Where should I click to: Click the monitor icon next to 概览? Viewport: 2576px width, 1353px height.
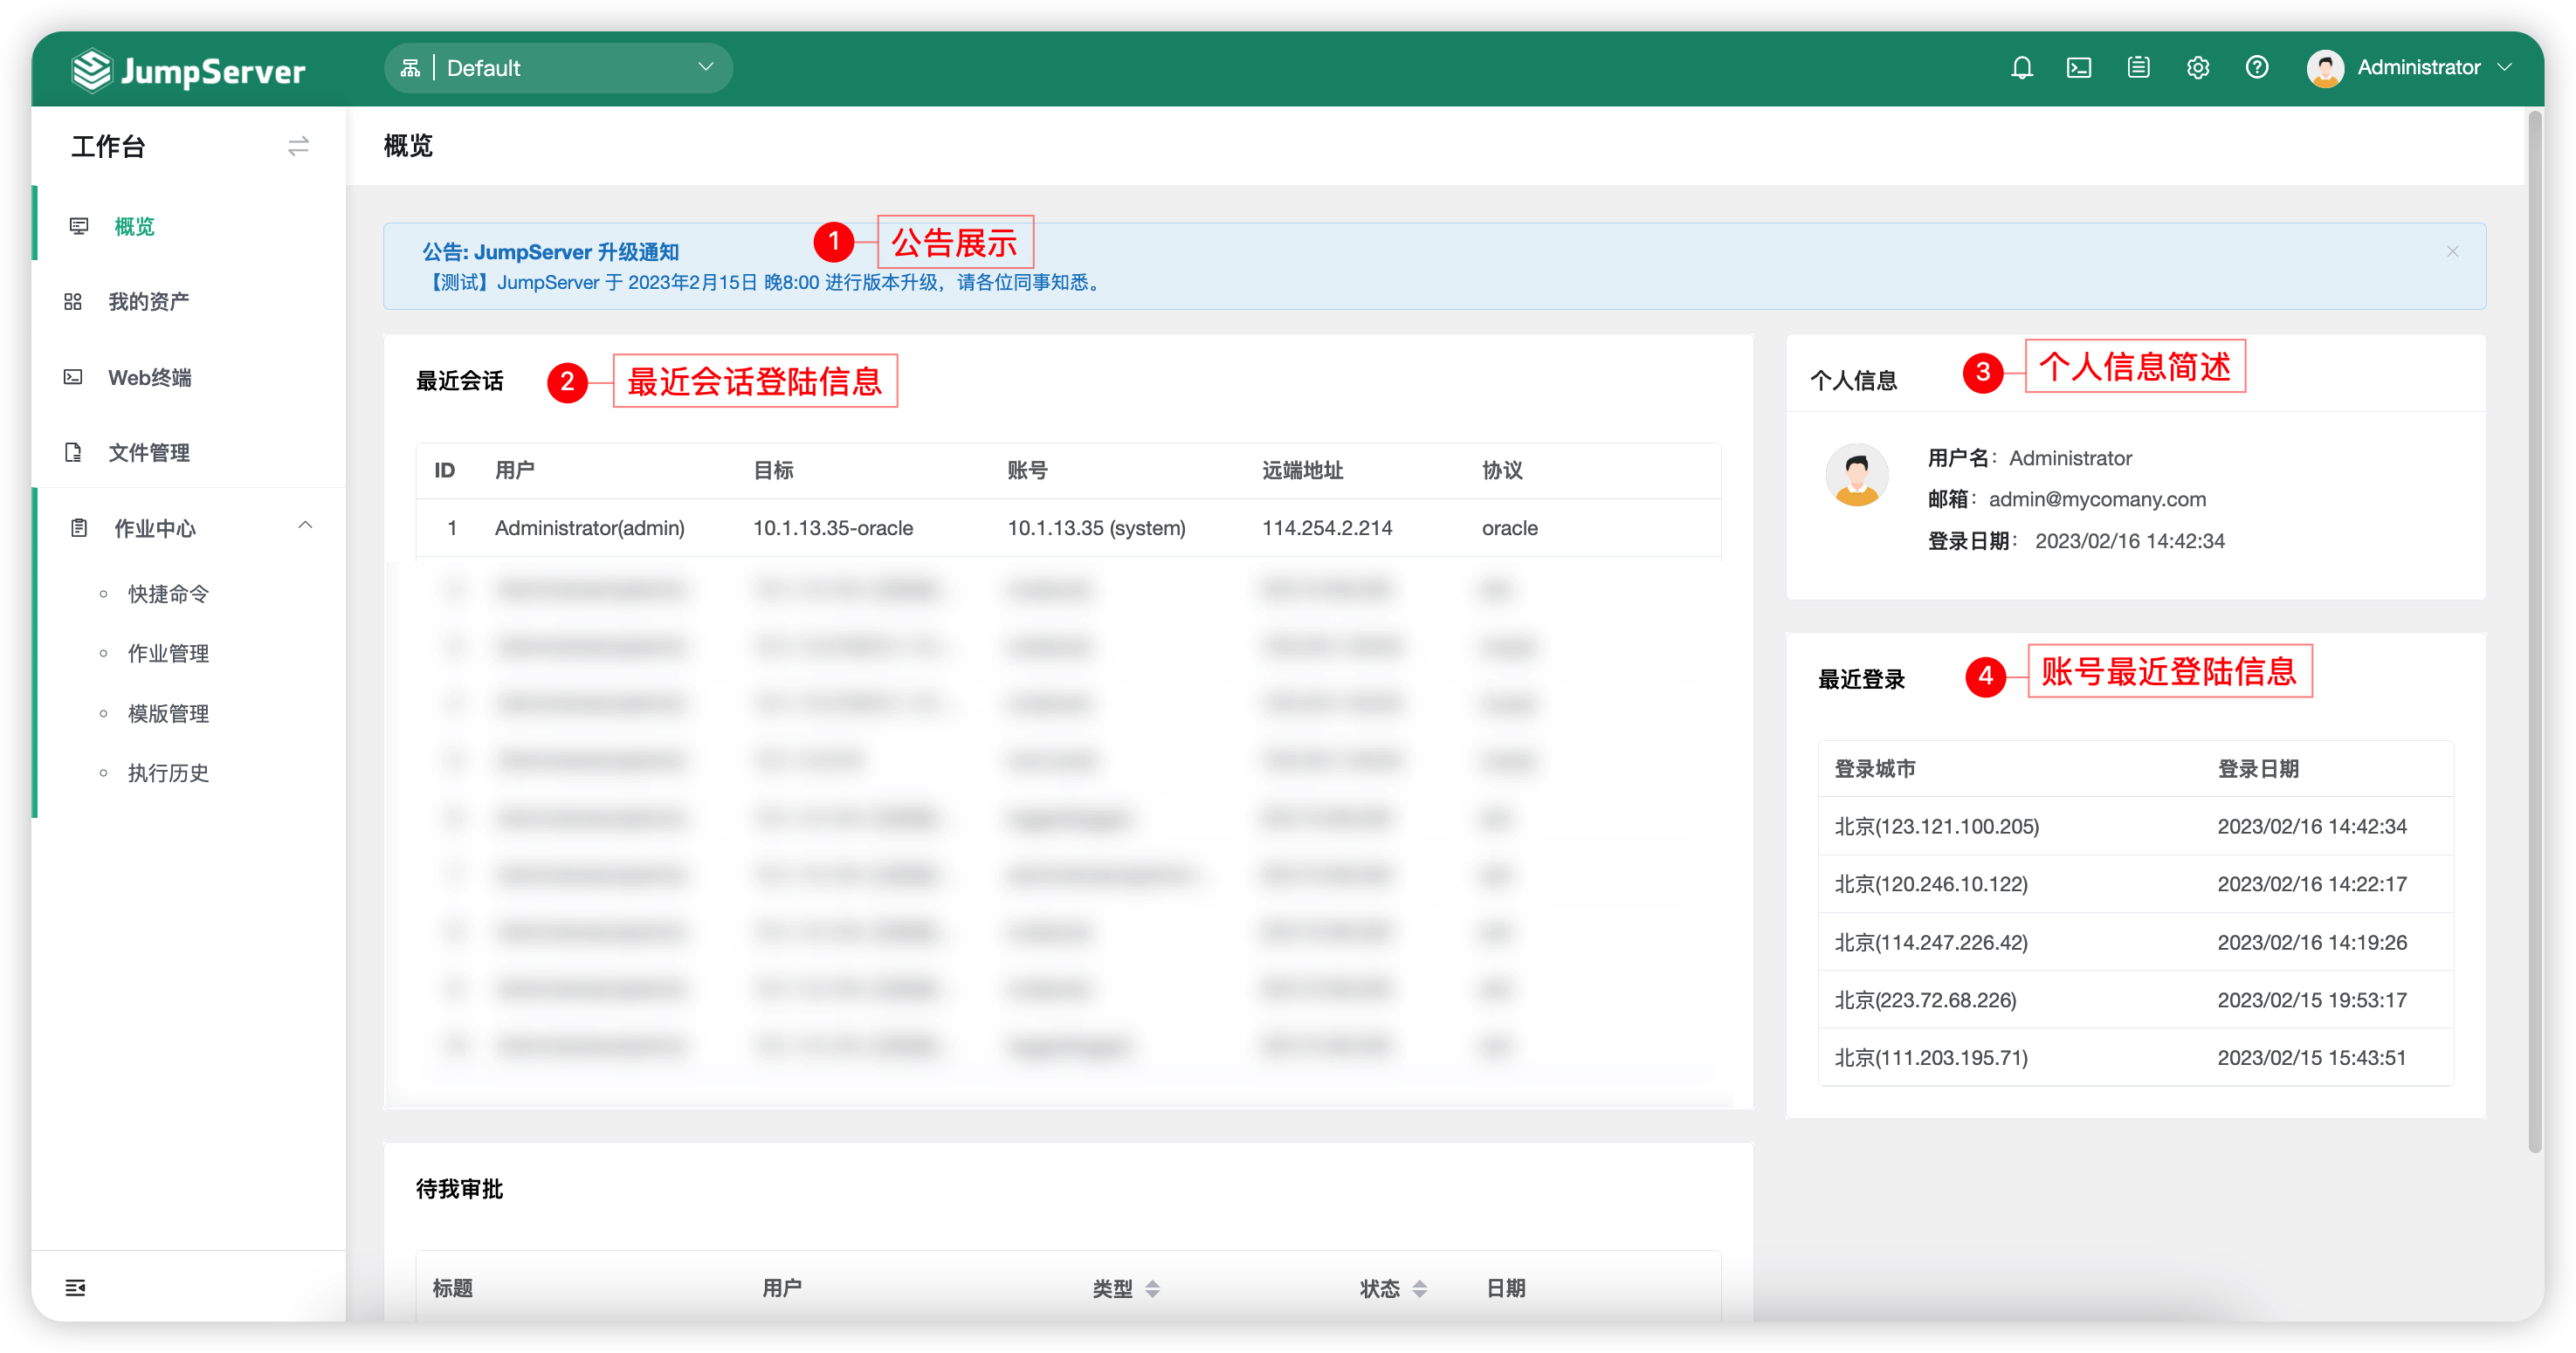point(79,227)
